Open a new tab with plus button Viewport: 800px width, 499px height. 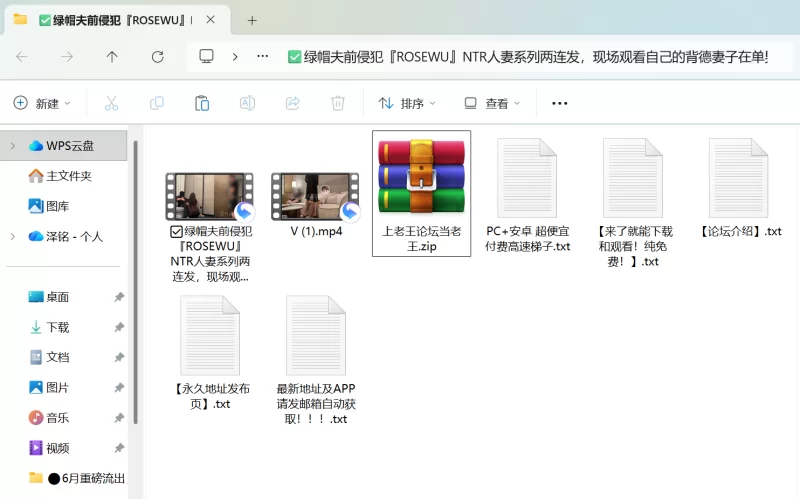click(x=252, y=20)
